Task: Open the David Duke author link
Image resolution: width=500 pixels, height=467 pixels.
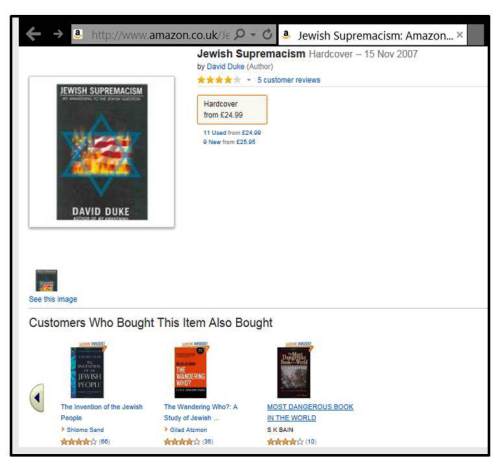Action: click(225, 66)
